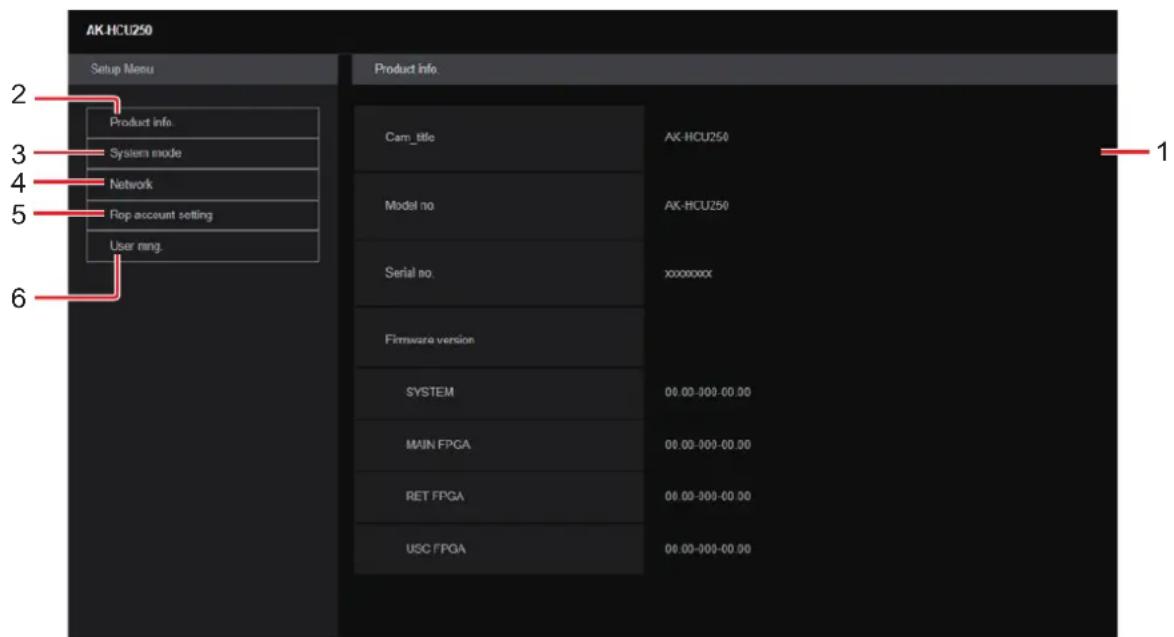Open the System mode menu item

point(202,153)
